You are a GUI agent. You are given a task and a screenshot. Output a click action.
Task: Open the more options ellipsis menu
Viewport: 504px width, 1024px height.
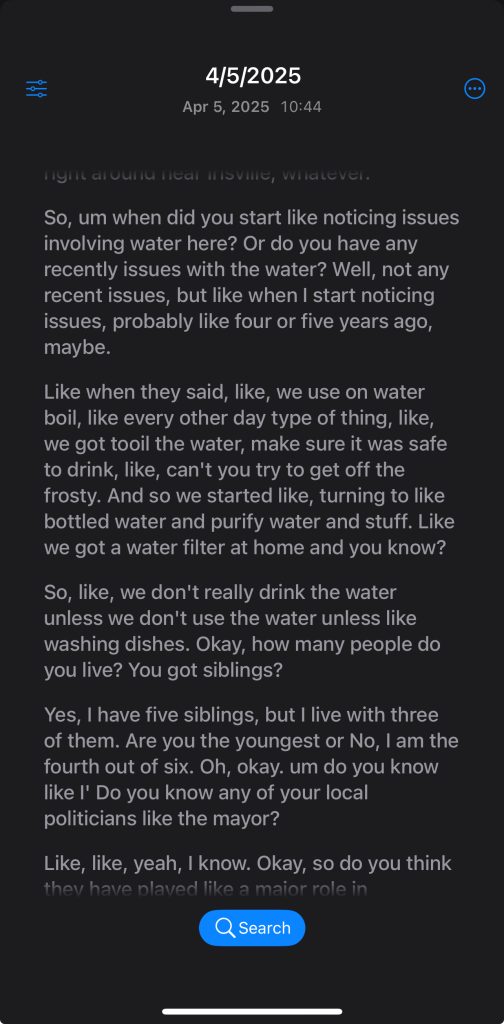475,89
